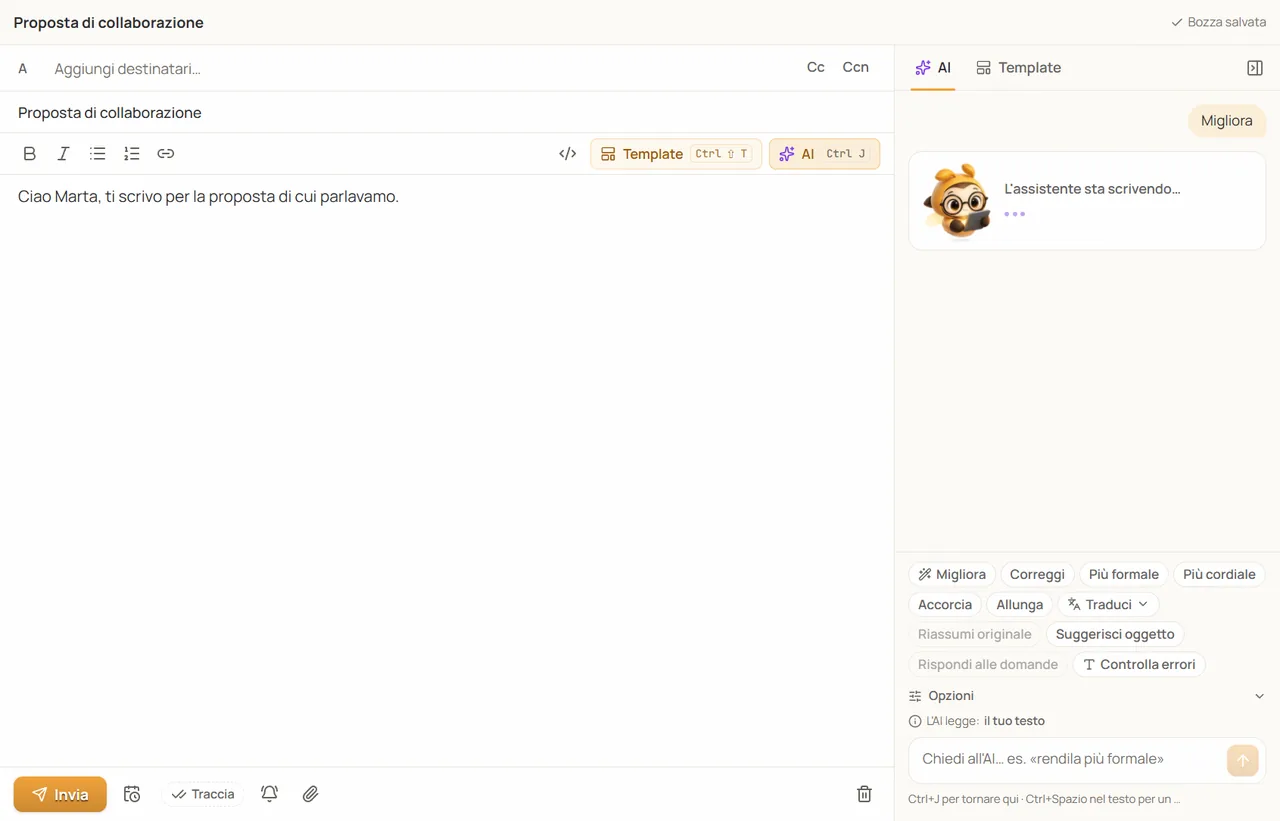This screenshot has height=821, width=1280.
Task: Run Controlla errori check
Action: (1139, 664)
